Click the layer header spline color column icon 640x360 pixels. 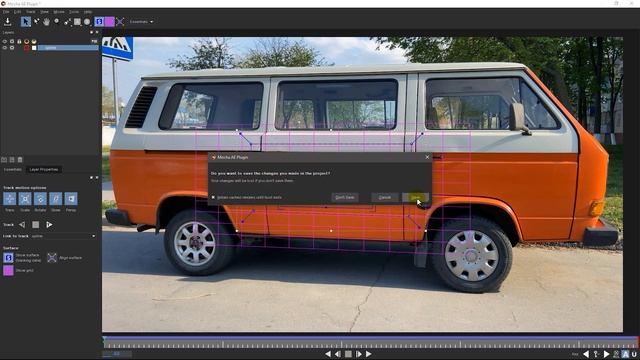(27, 42)
